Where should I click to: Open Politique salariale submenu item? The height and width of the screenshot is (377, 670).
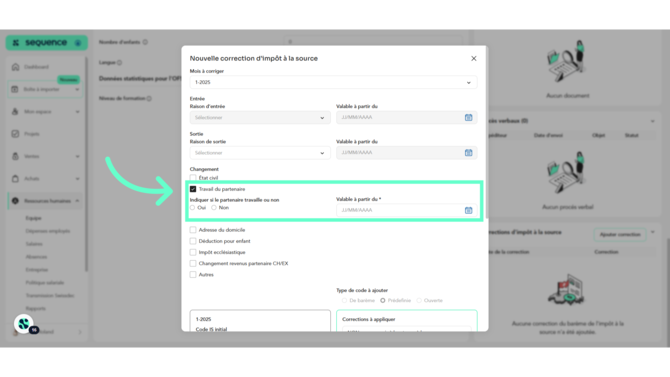[x=44, y=283]
